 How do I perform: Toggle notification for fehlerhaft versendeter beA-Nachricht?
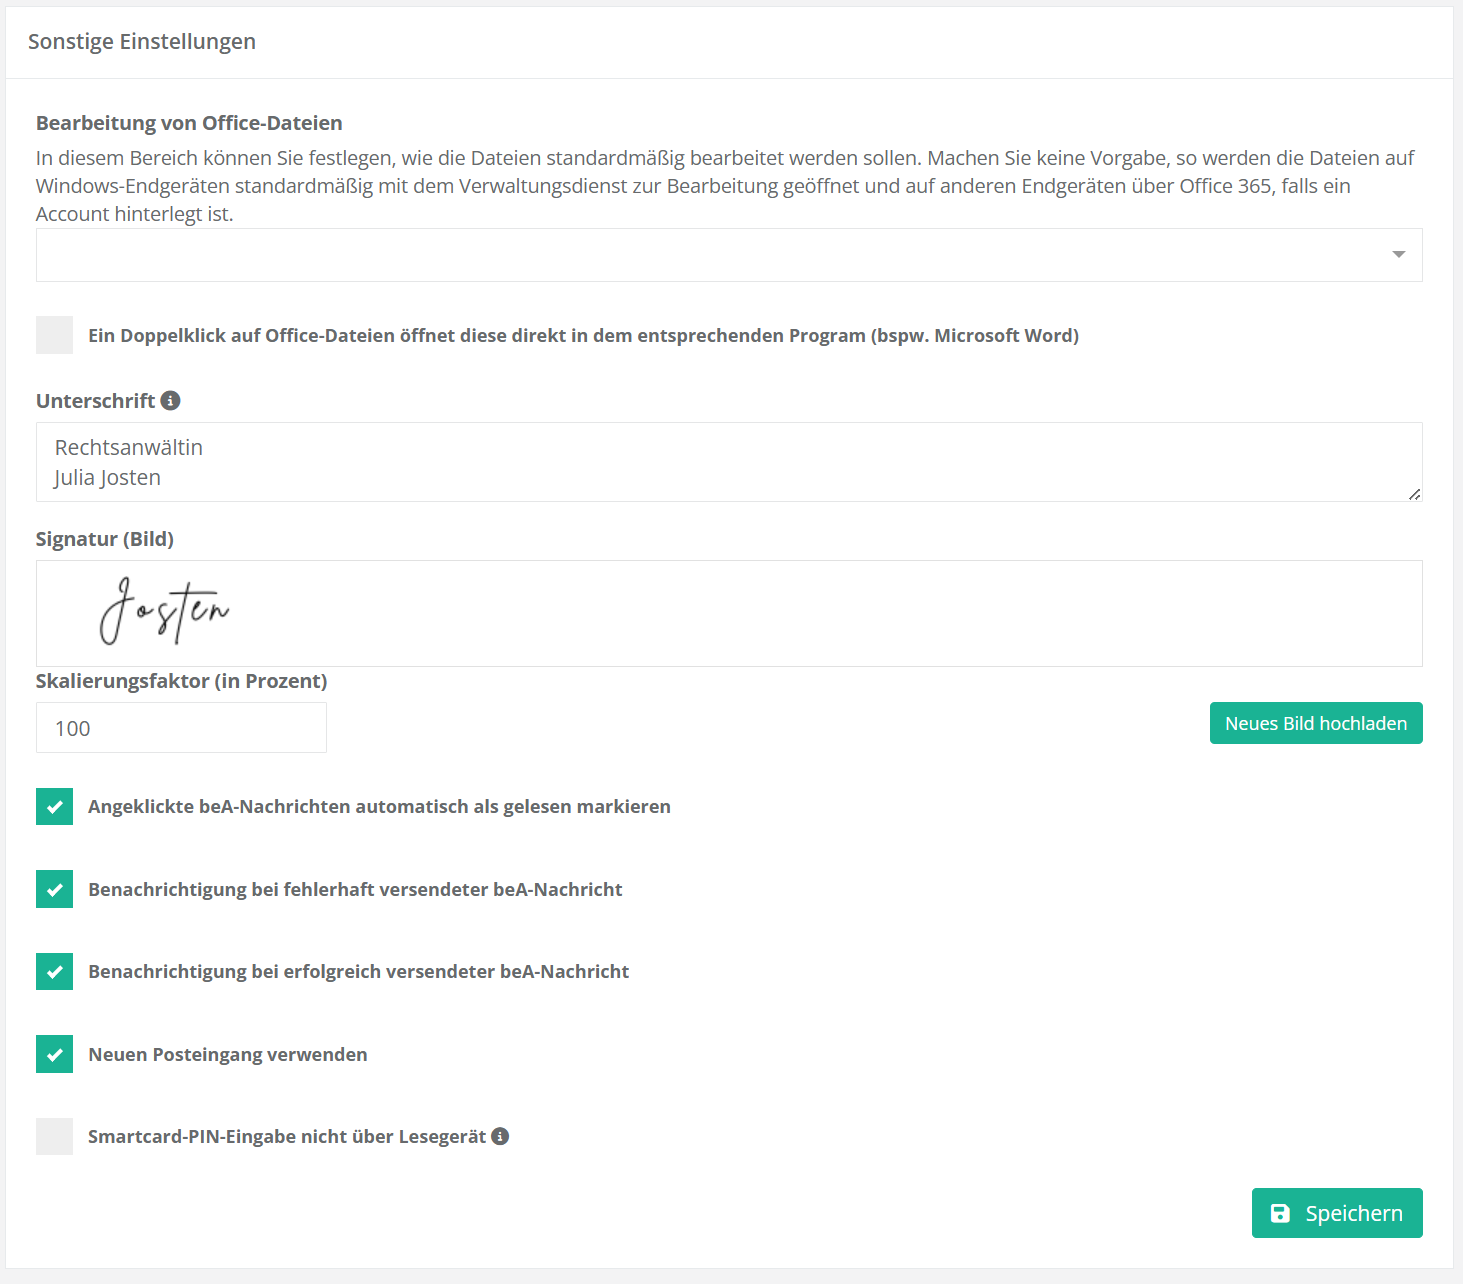tap(55, 889)
